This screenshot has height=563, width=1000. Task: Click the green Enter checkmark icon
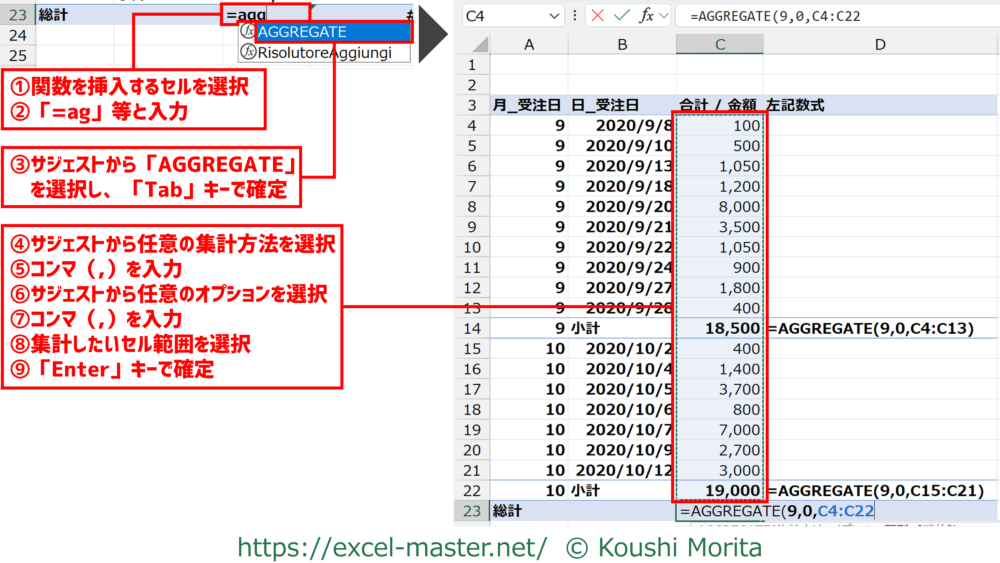[x=622, y=16]
